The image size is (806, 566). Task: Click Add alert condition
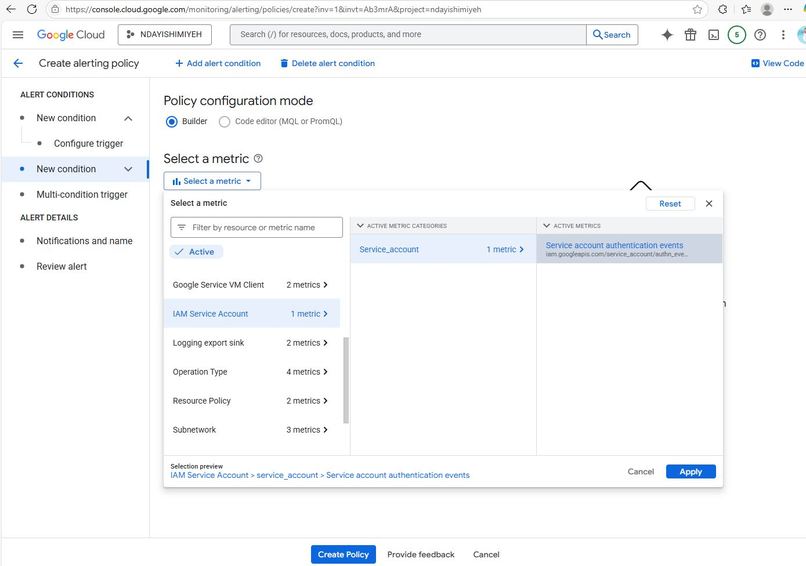[218, 63]
